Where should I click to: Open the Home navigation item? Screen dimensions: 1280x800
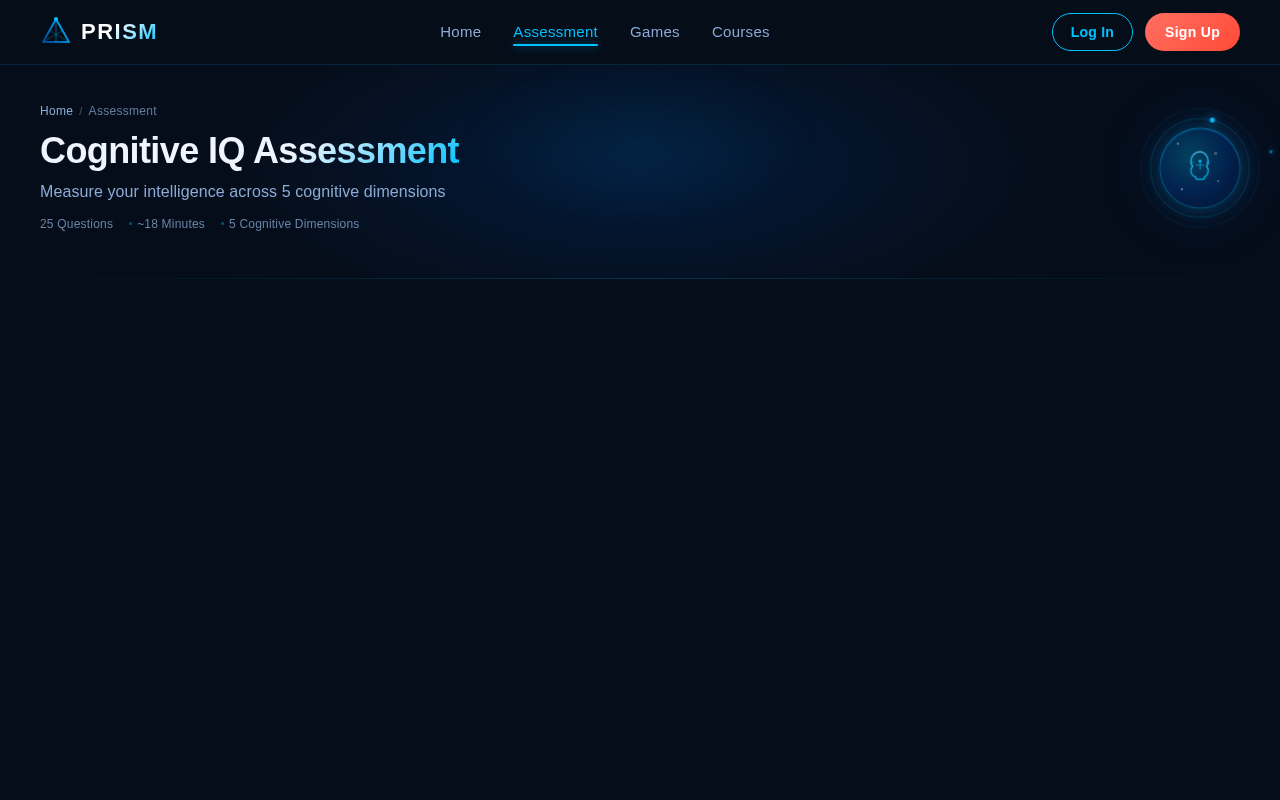click(460, 31)
